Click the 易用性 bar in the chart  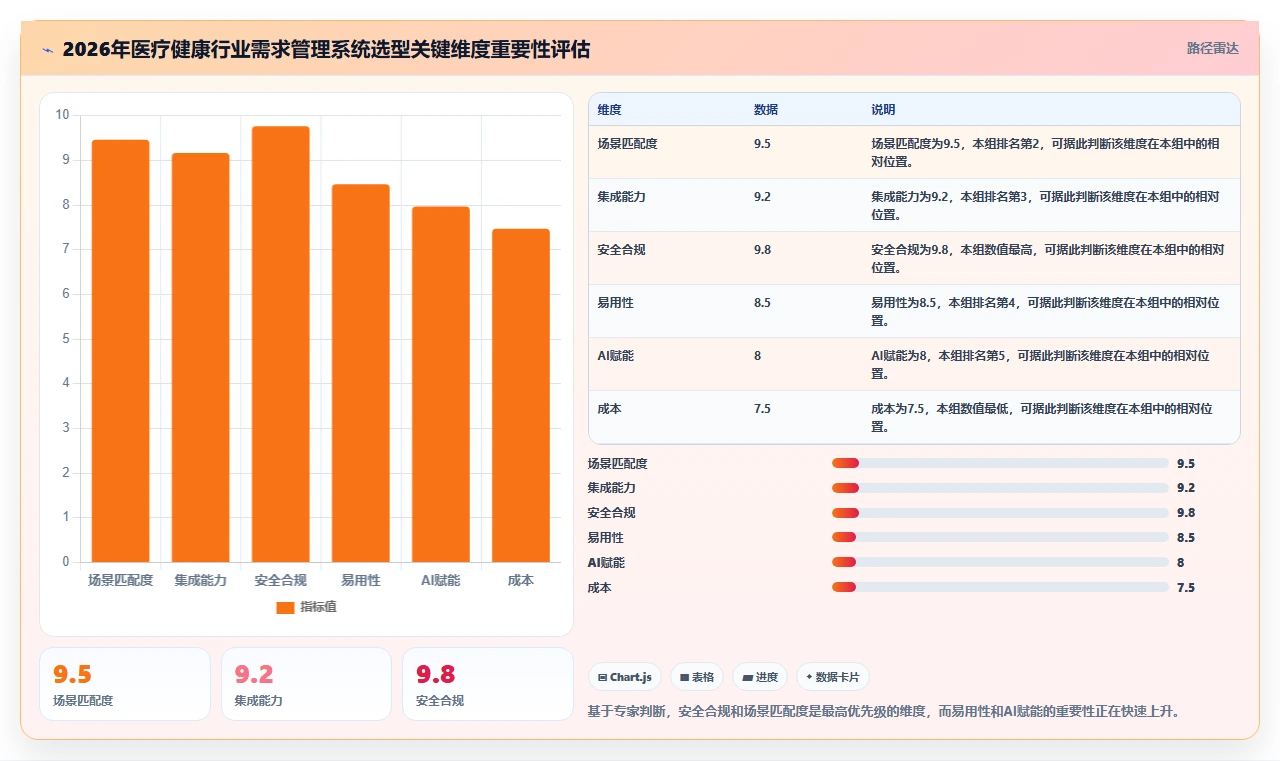360,373
